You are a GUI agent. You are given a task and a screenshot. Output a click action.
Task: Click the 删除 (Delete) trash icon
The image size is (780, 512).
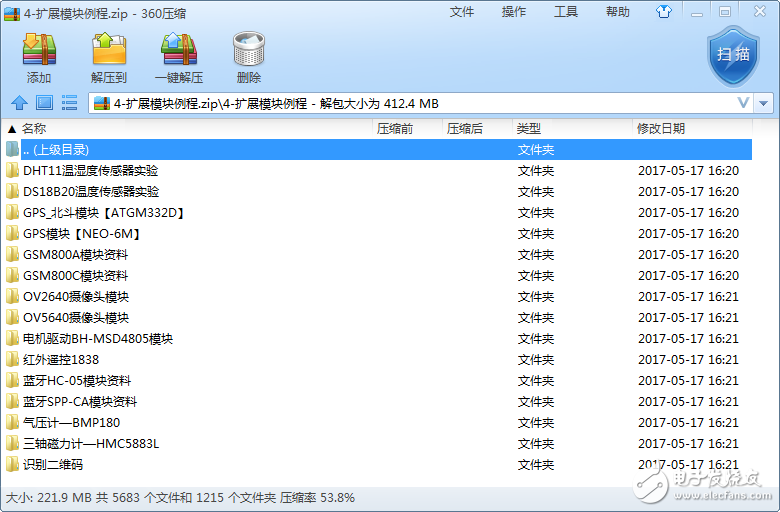[x=248, y=57]
